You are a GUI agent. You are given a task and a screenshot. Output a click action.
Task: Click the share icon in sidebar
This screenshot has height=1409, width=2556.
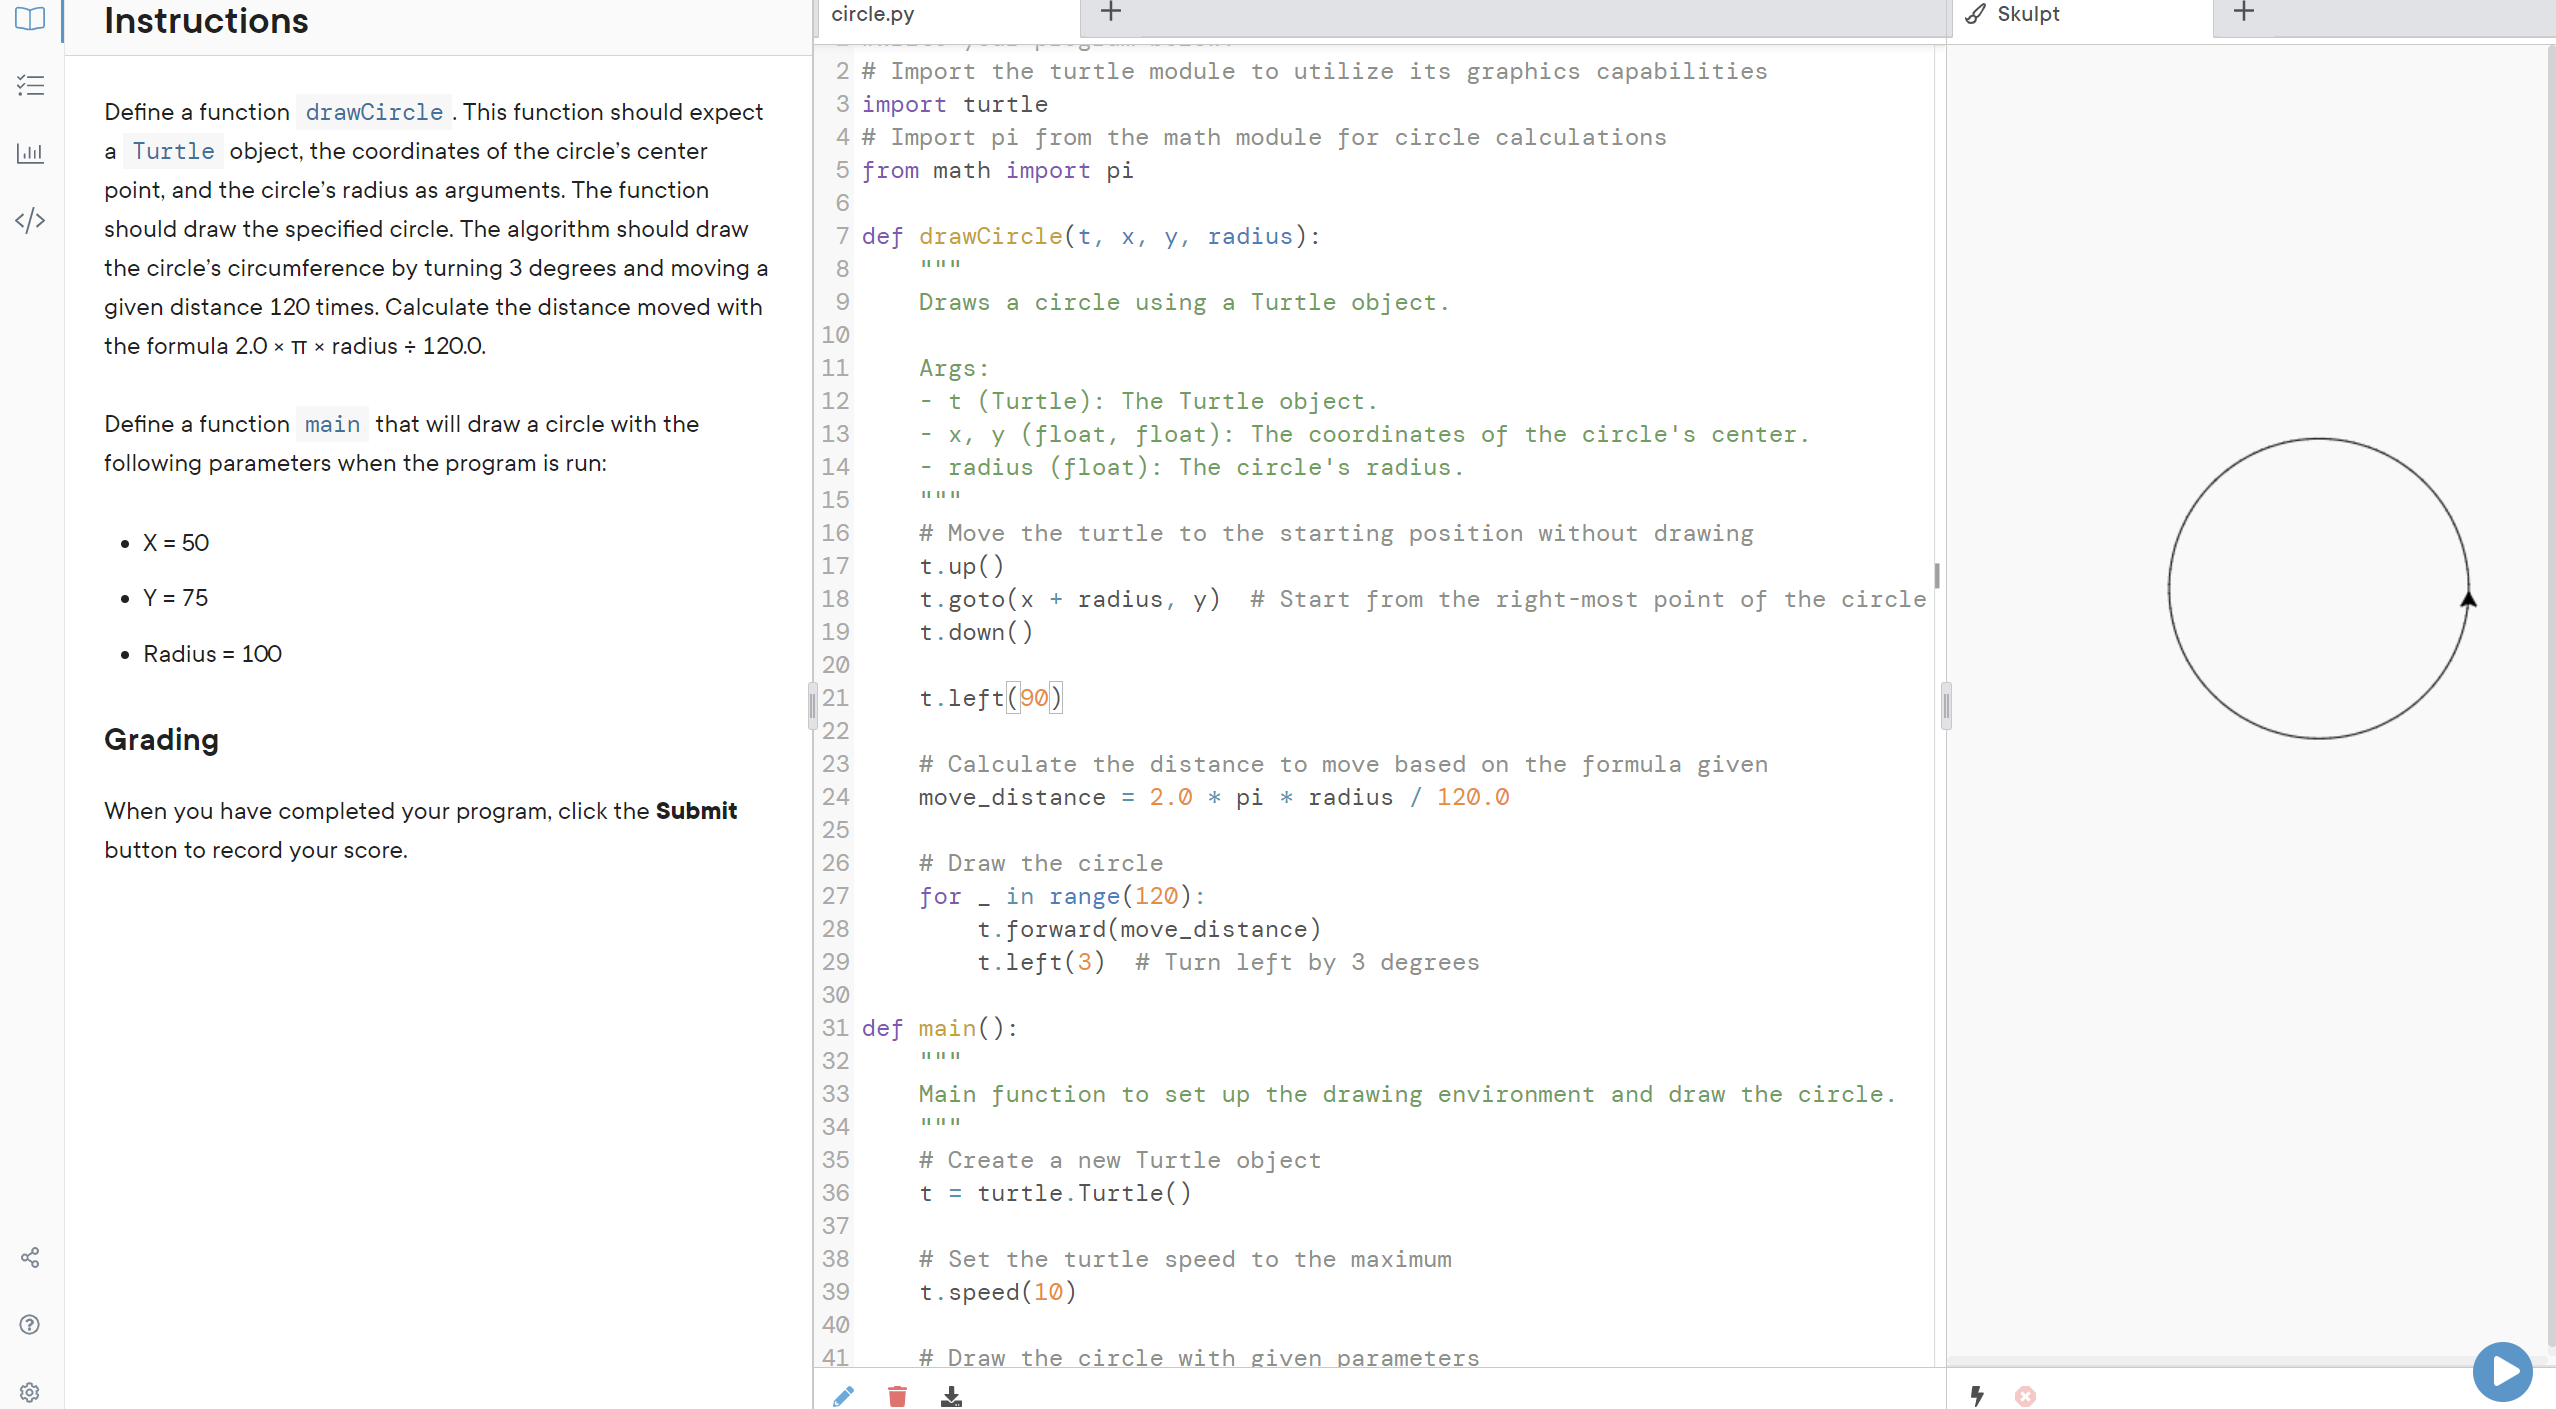coord(30,1258)
